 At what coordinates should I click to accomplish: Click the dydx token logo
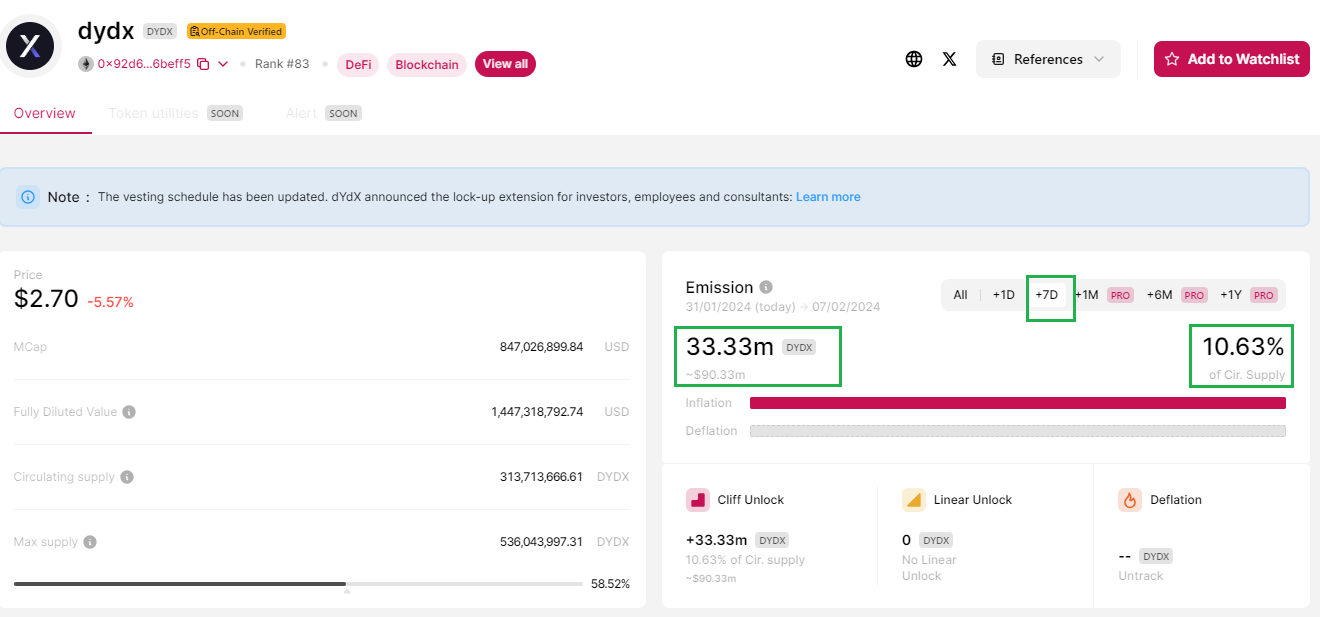30,45
